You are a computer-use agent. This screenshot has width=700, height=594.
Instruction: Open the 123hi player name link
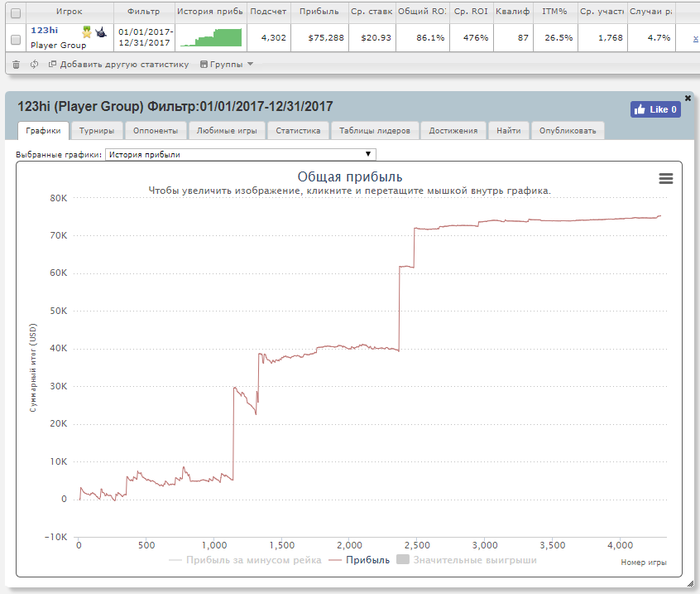tap(44, 30)
